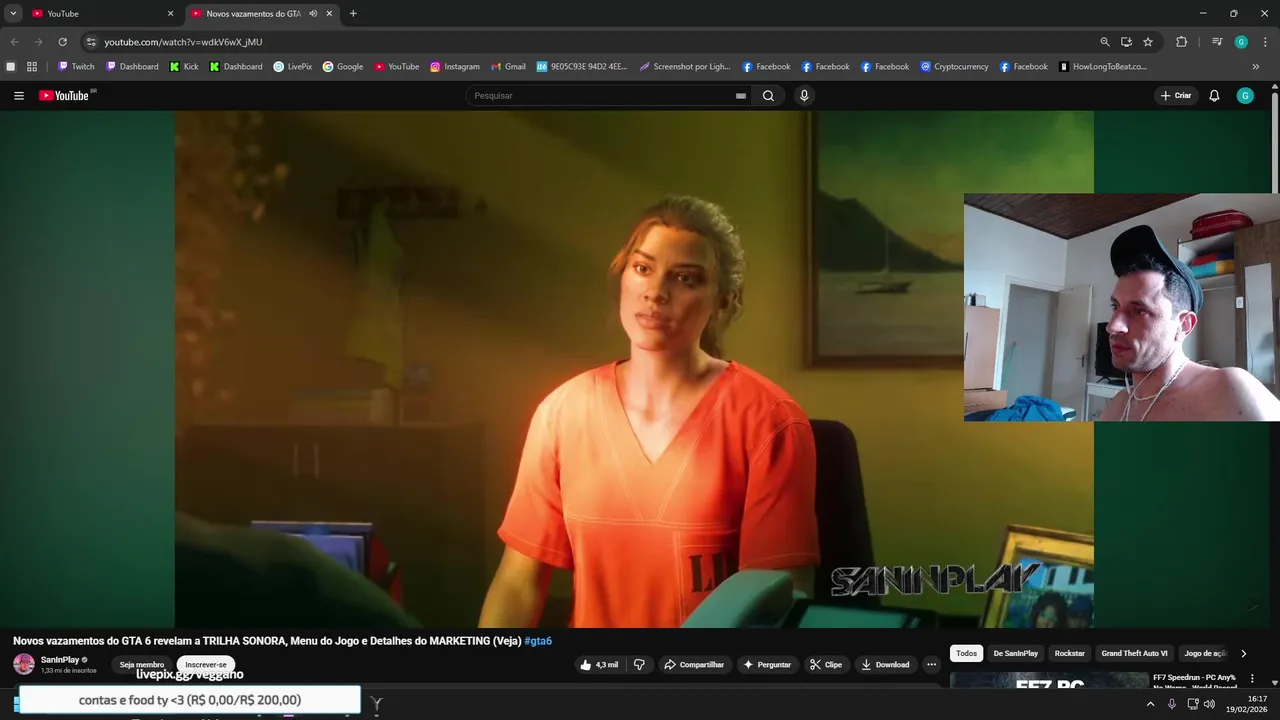Click the #gta6 hashtag link
1280x720 pixels.
tap(538, 641)
